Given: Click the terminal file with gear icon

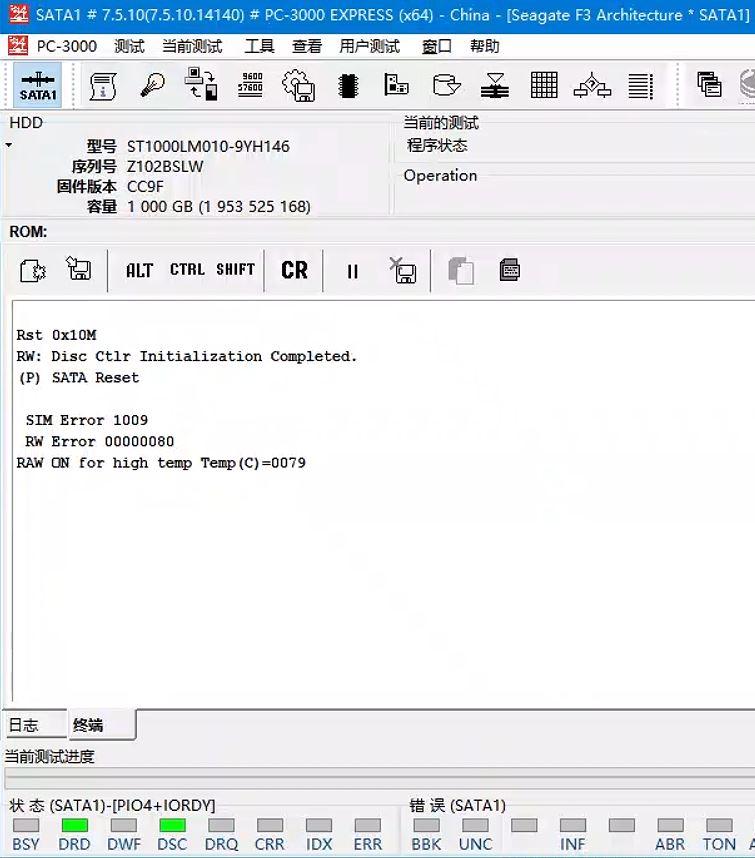Looking at the screenshot, I should click(33, 270).
